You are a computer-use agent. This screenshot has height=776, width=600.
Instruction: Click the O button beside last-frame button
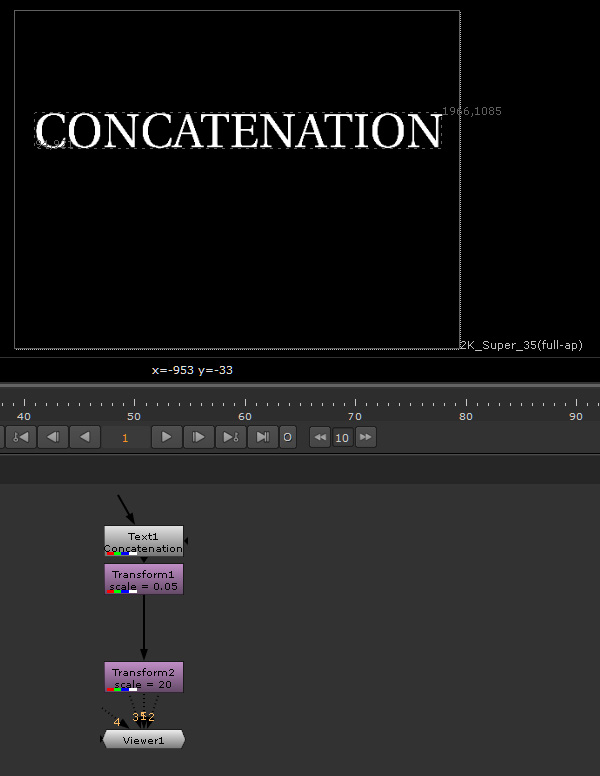pos(288,437)
